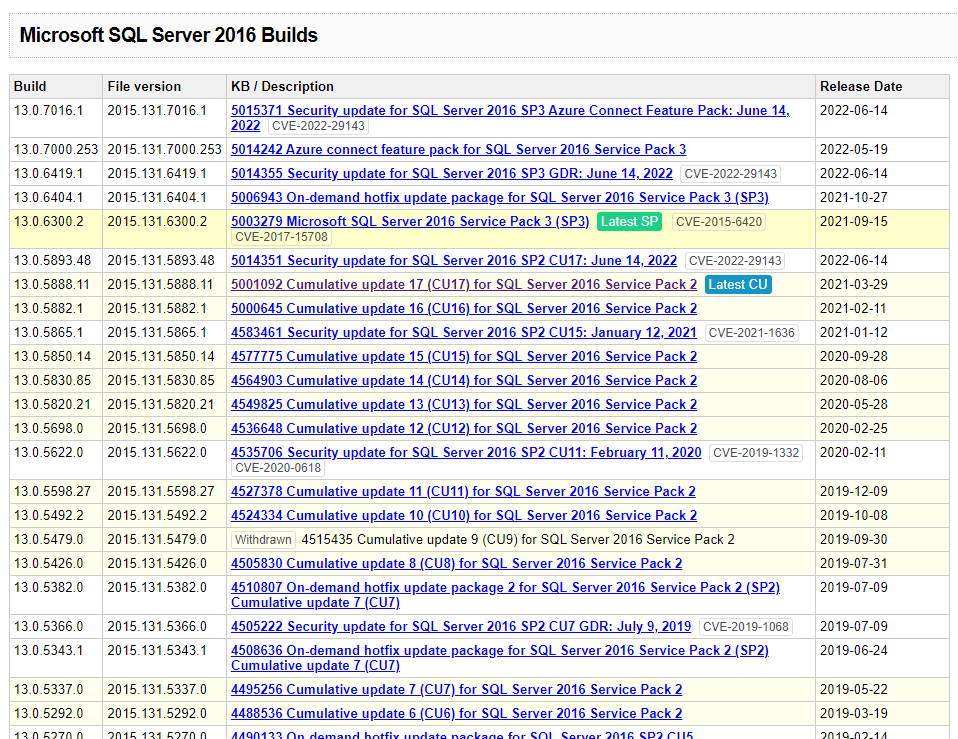Select file version 2015.131.5622.0

point(157,453)
